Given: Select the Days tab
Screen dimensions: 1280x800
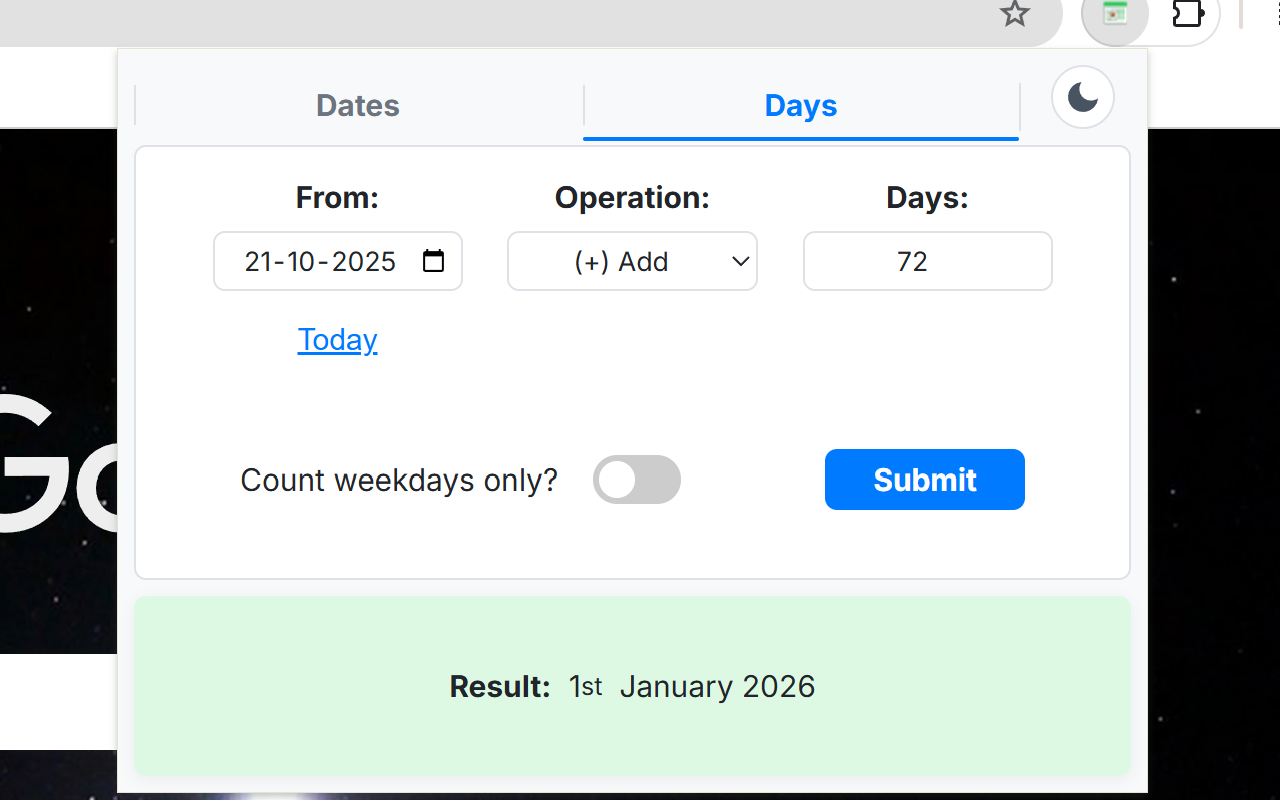Looking at the screenshot, I should click(800, 105).
